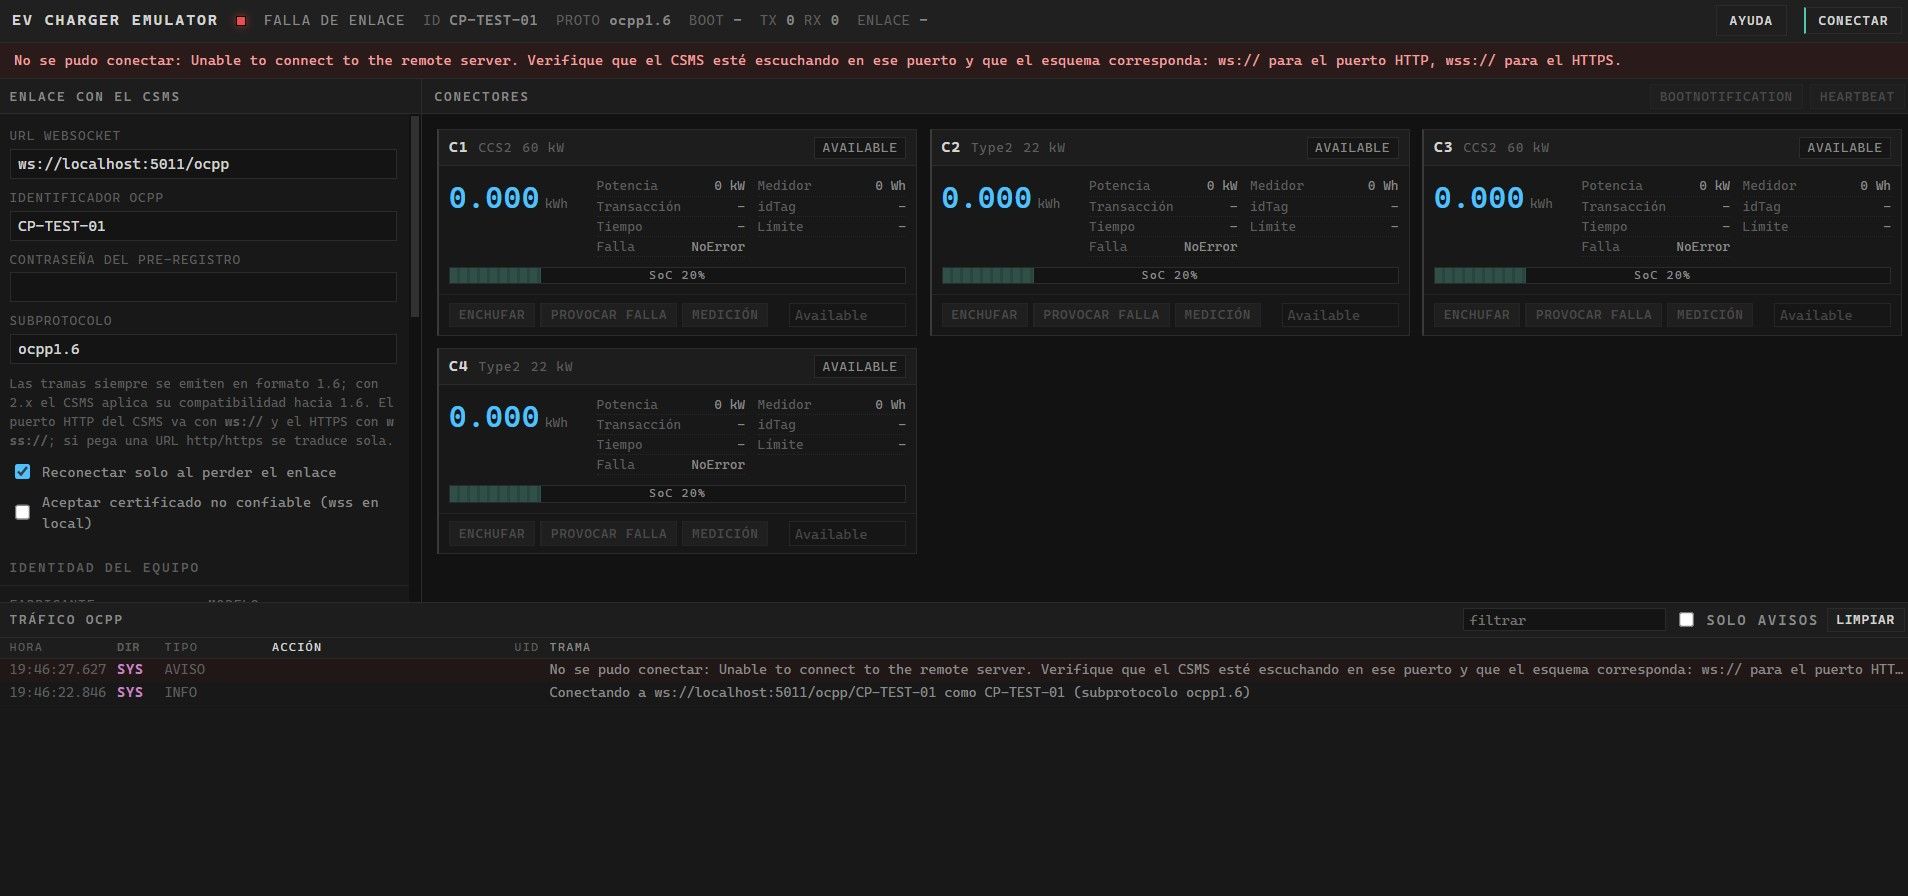Select the AVISO log row at 19:46:27.627
The image size is (1908, 896).
click(x=954, y=670)
